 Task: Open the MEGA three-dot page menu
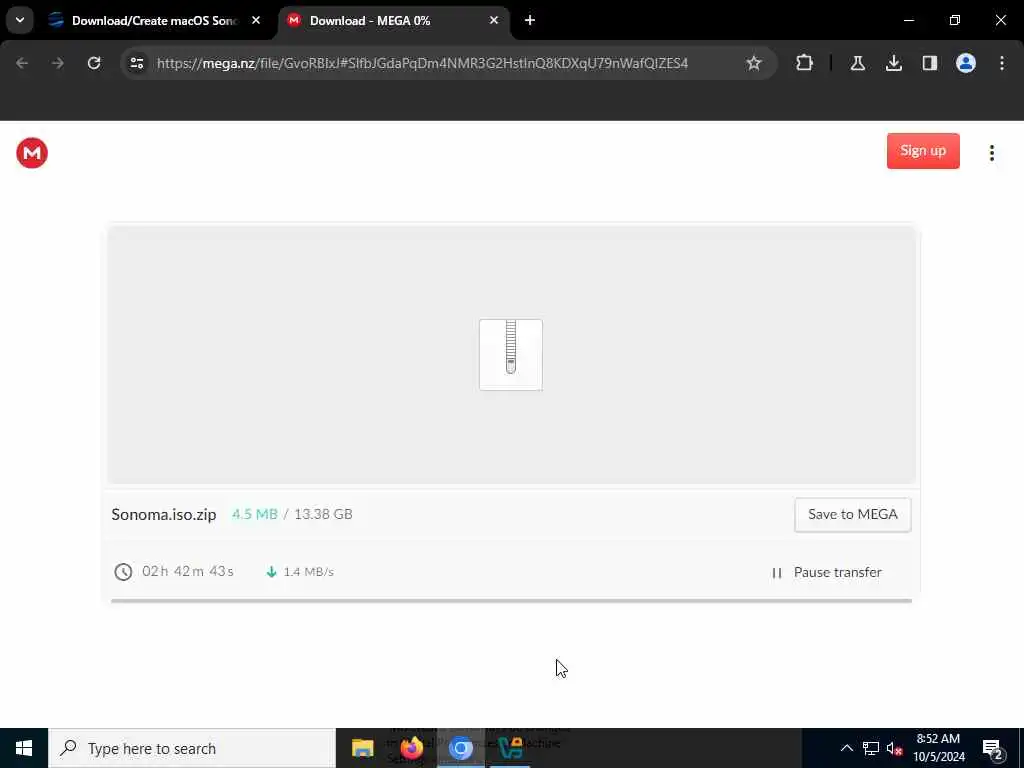click(991, 153)
